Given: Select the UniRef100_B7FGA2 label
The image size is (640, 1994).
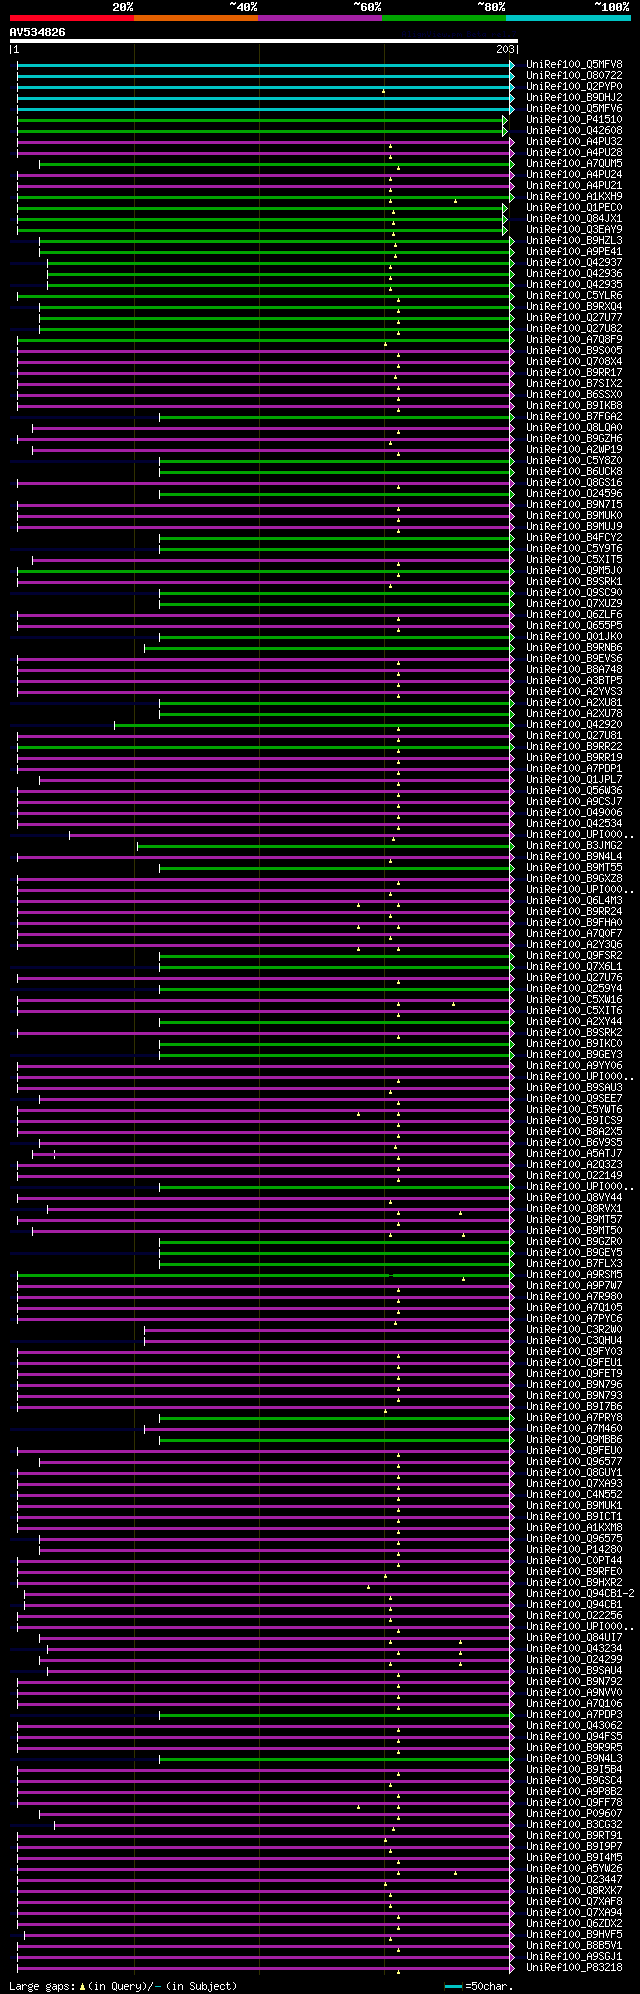Looking at the screenshot, I should [574, 417].
